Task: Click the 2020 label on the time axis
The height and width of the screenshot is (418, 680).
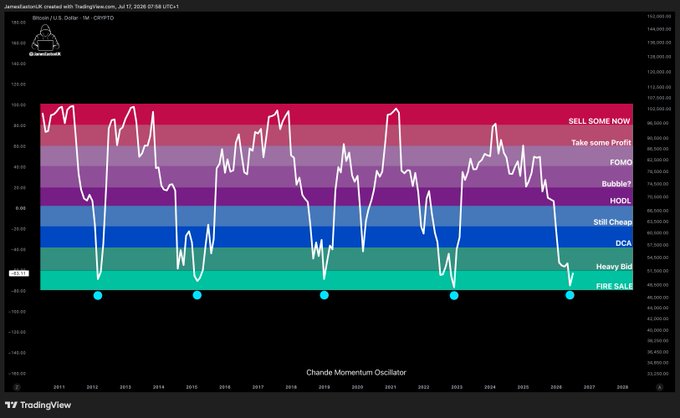Action: click(357, 387)
